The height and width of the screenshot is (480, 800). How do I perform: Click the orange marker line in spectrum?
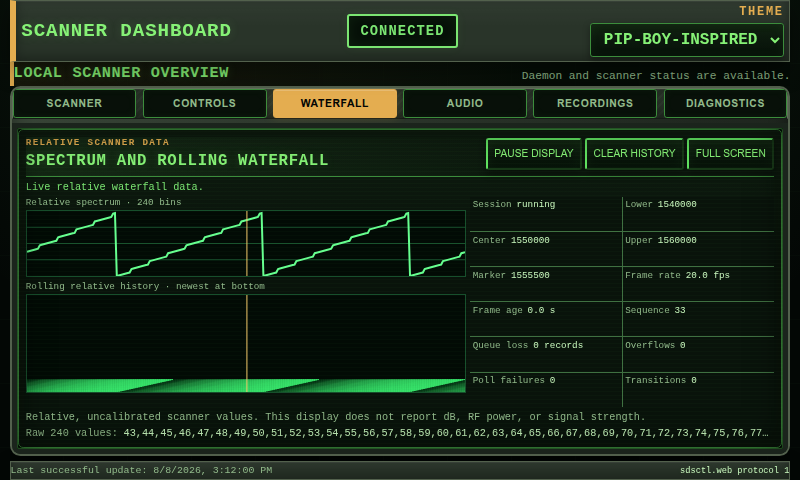click(247, 244)
